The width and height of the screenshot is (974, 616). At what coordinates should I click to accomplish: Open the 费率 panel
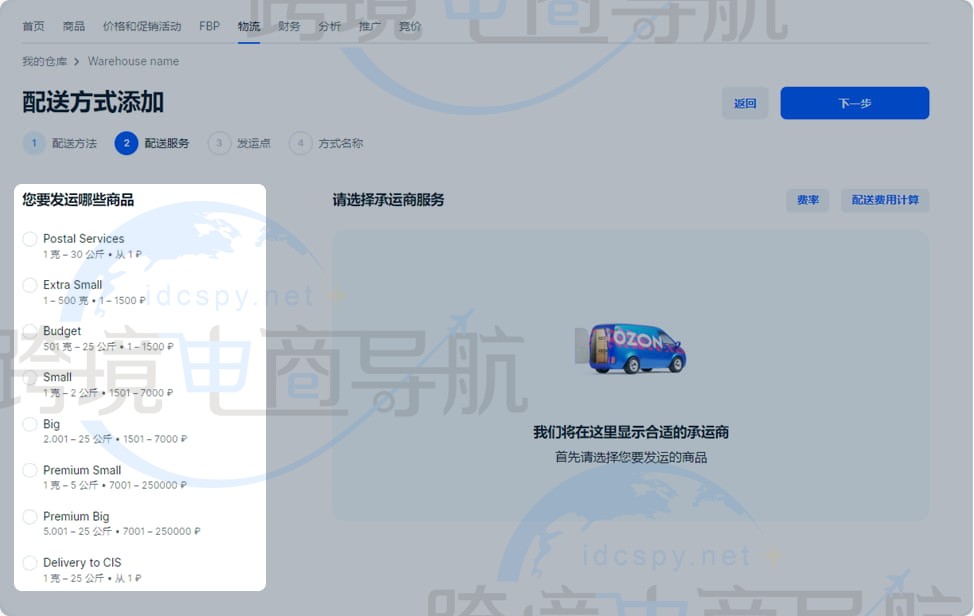807,200
